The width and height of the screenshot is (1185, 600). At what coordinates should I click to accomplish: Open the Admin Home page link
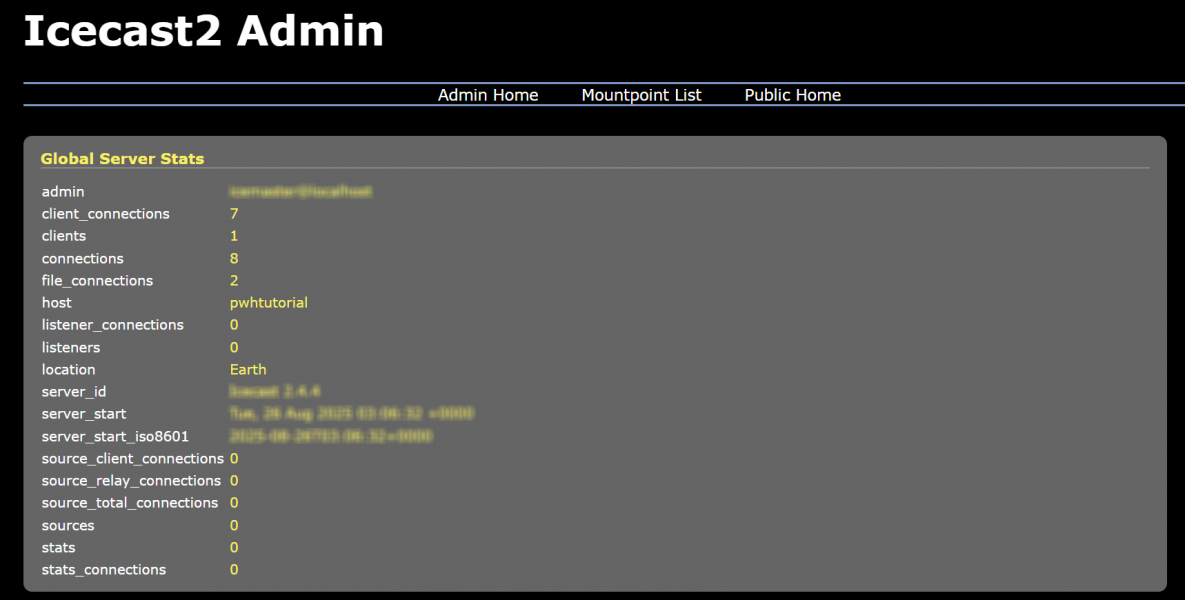coord(488,95)
